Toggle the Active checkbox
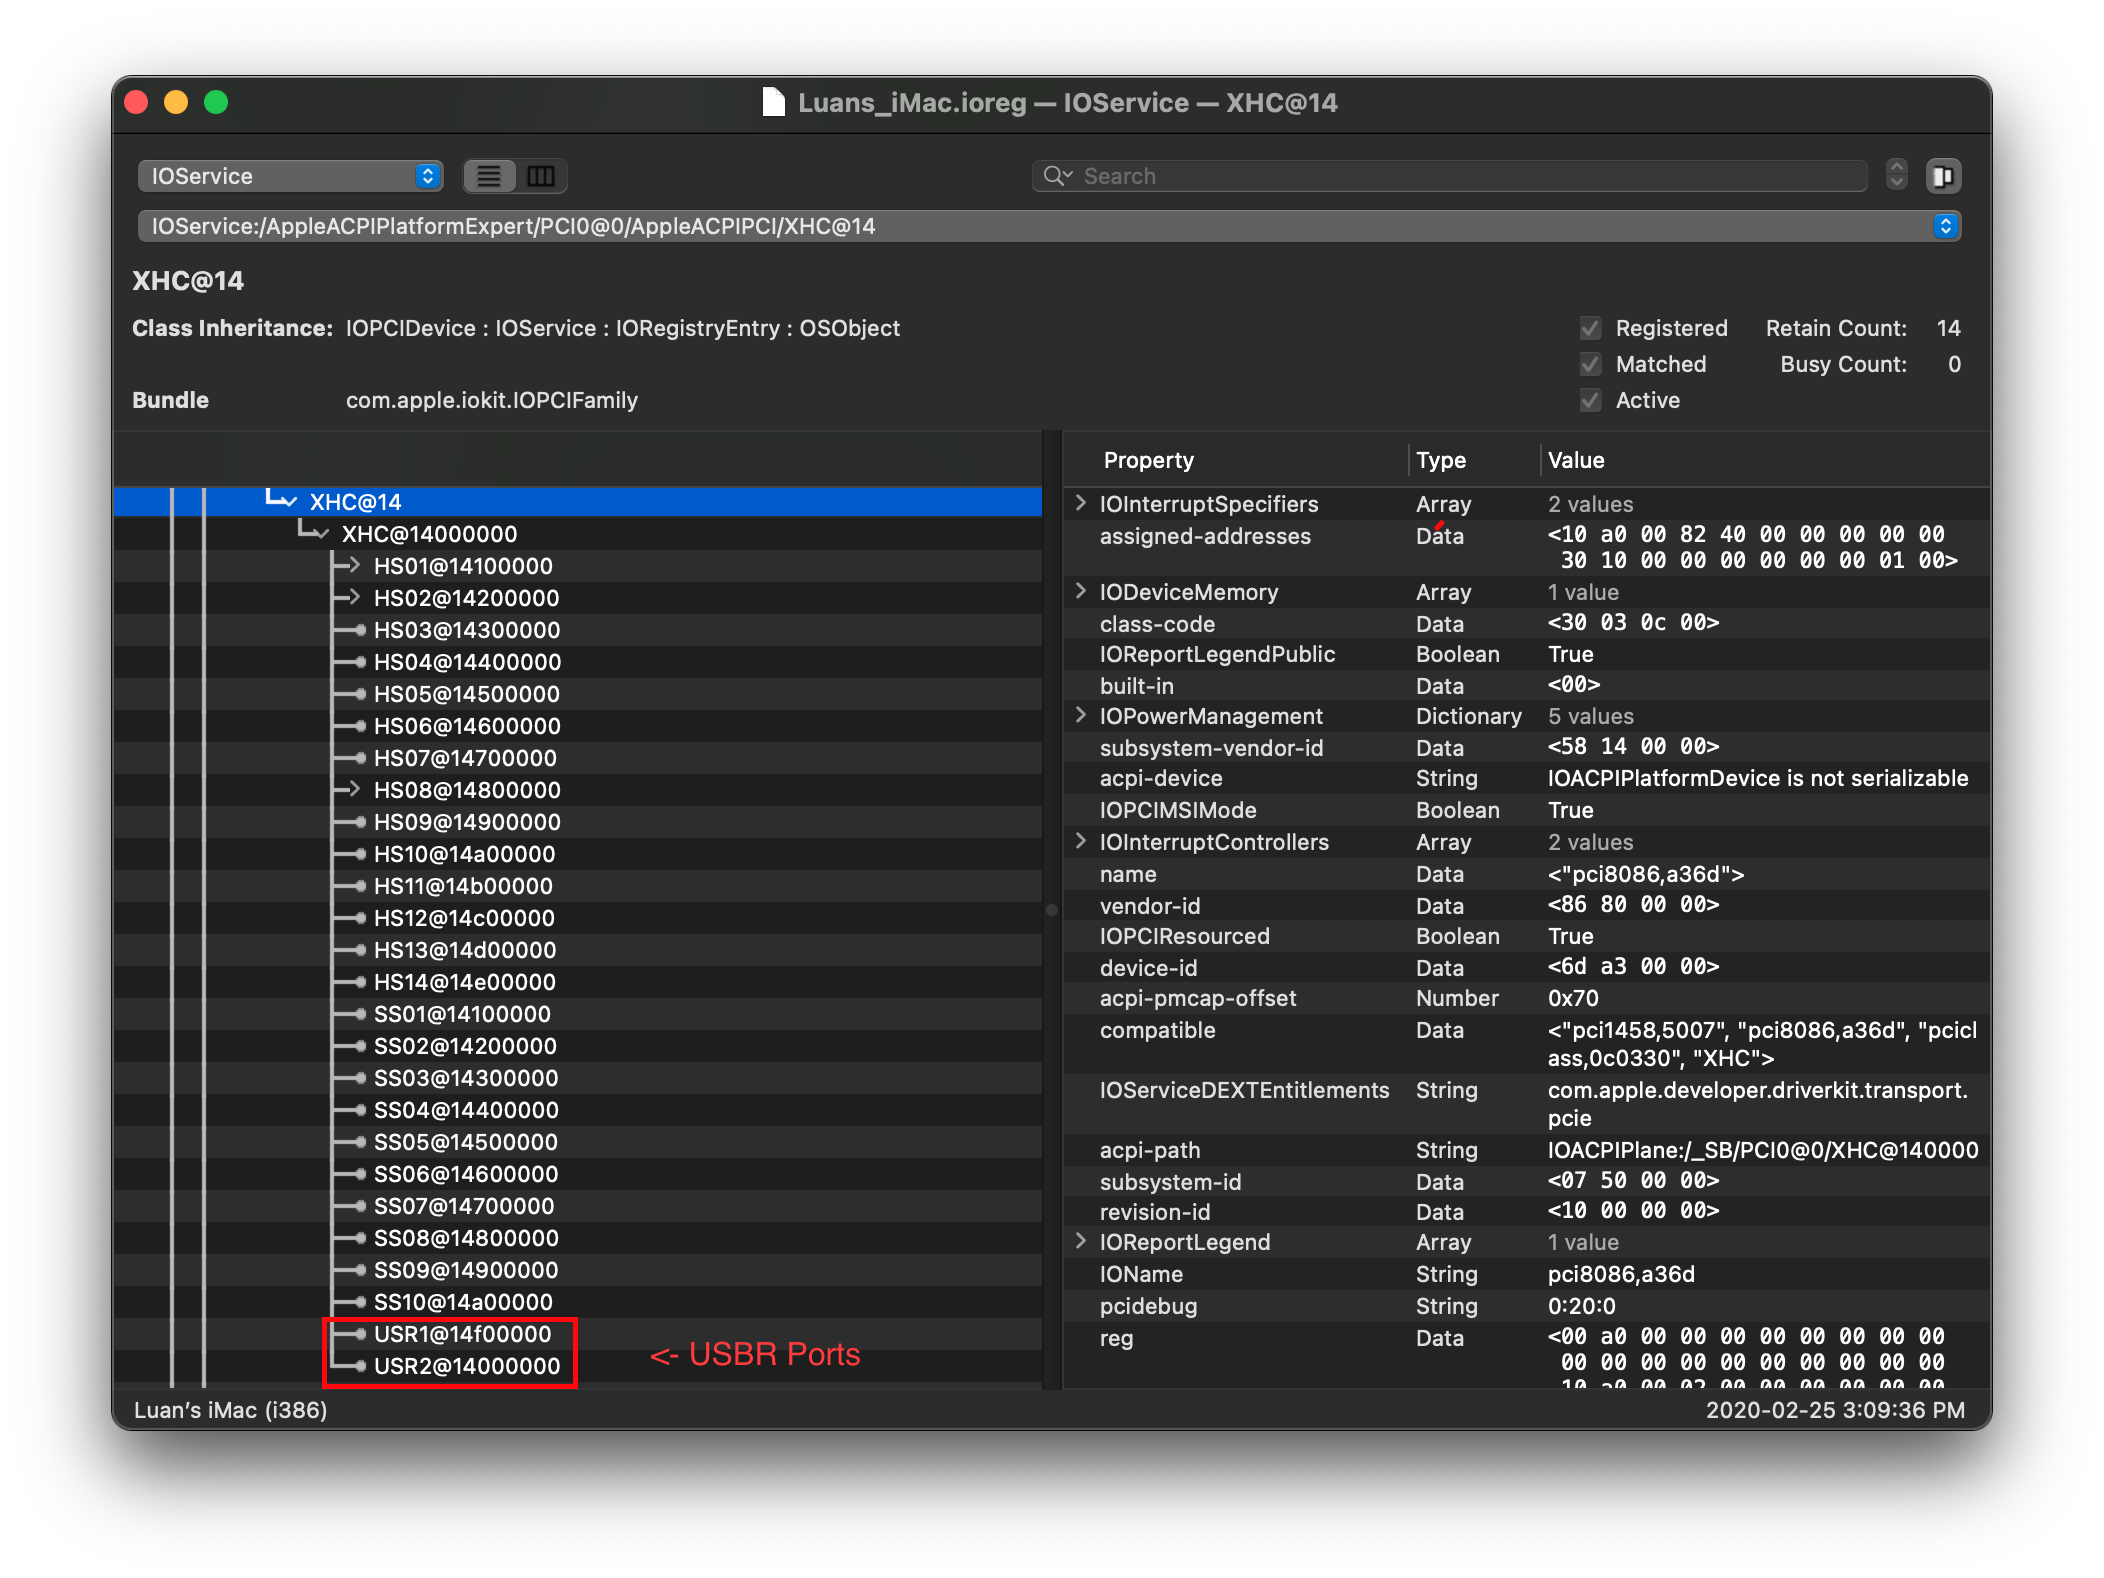2104x1578 pixels. (1590, 400)
